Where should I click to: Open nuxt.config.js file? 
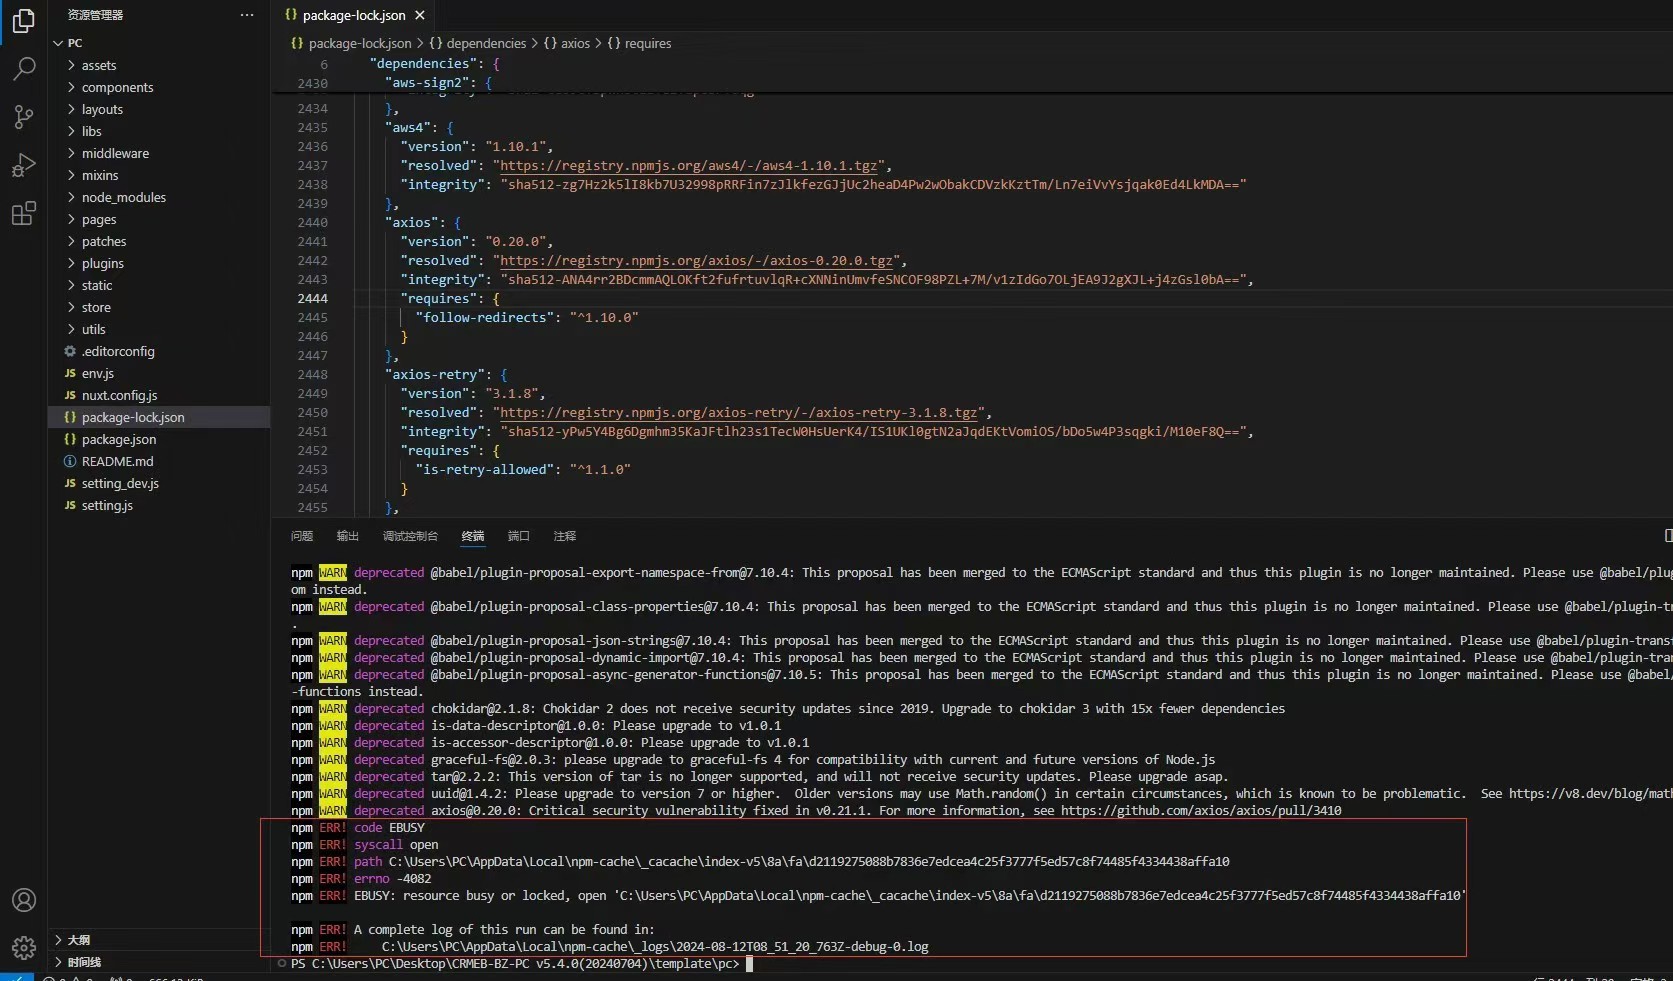(120, 395)
